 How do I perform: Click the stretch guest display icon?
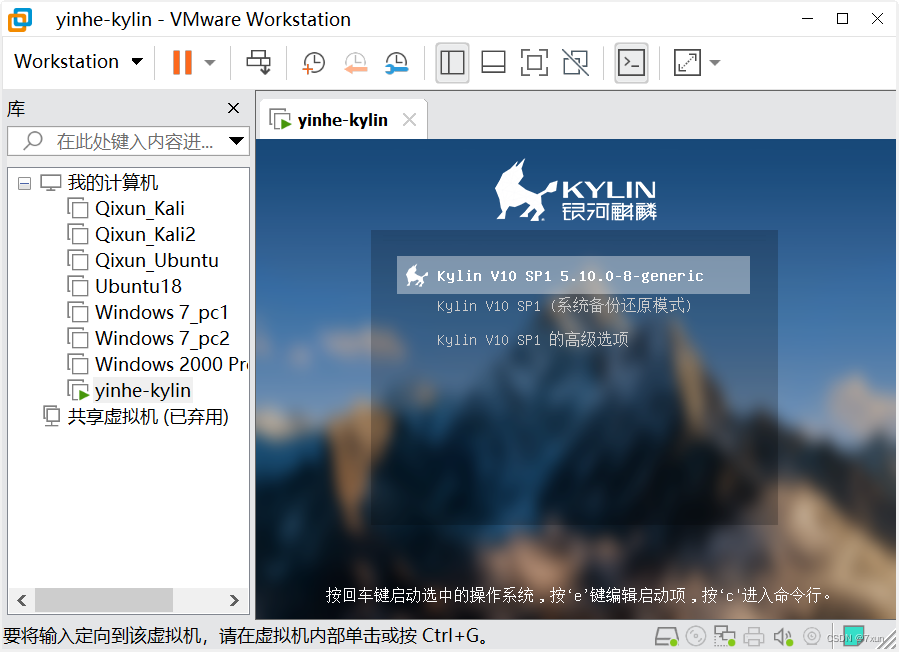687,63
